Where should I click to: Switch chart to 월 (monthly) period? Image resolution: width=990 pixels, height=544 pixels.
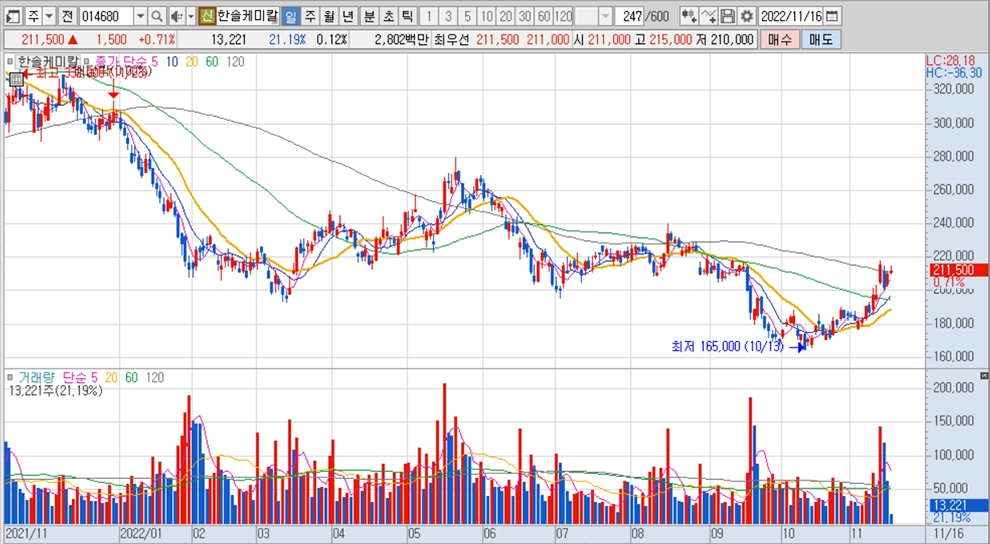pyautogui.click(x=328, y=16)
